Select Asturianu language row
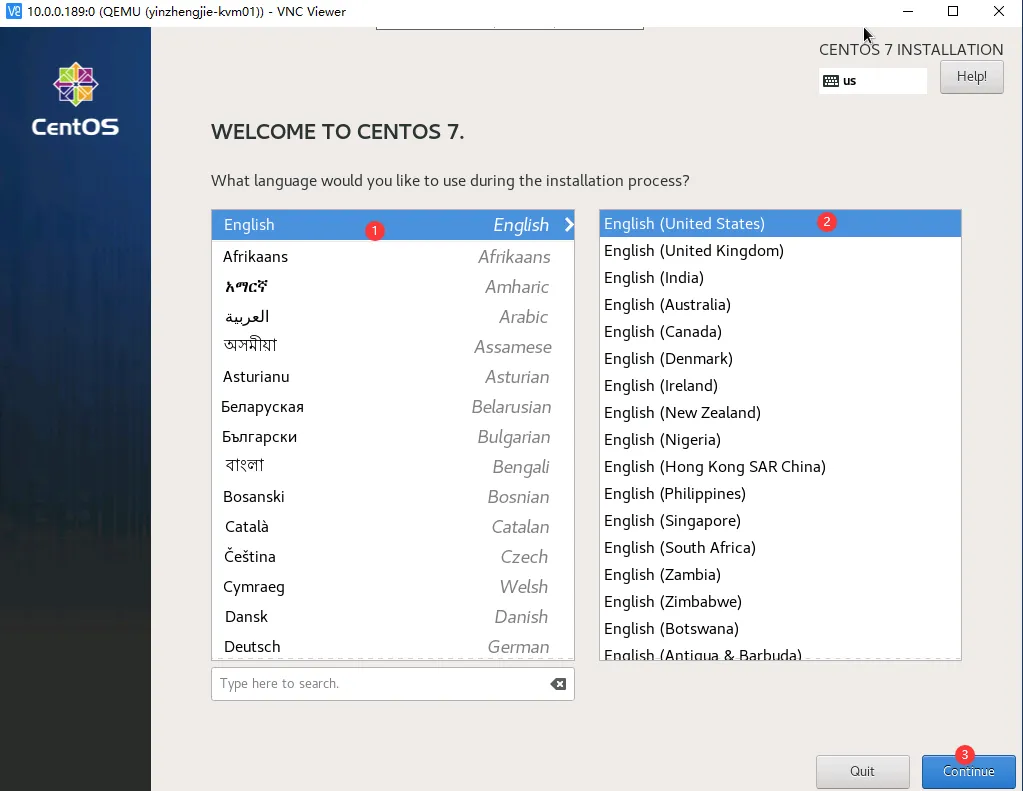The width and height of the screenshot is (1023, 791). click(x=393, y=377)
